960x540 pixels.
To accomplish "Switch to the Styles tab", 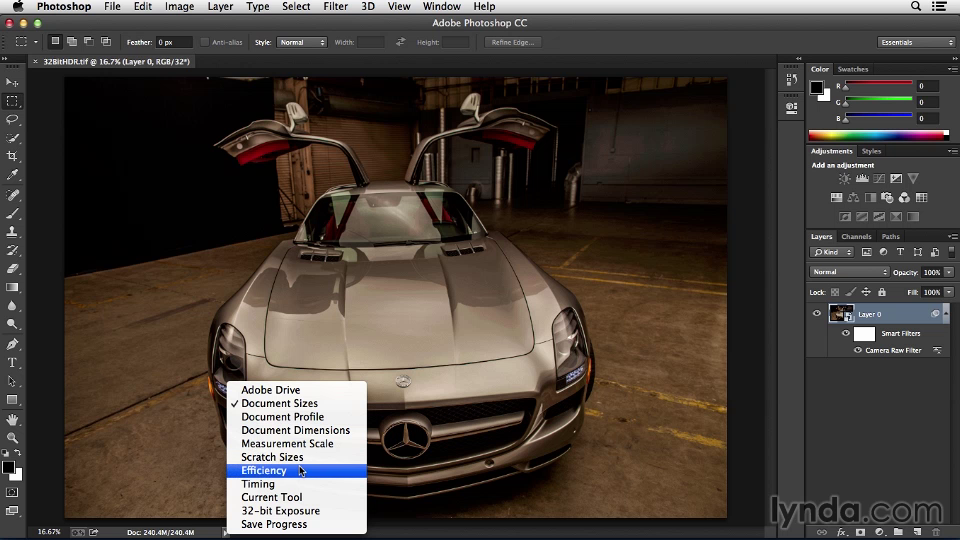I will point(871,151).
